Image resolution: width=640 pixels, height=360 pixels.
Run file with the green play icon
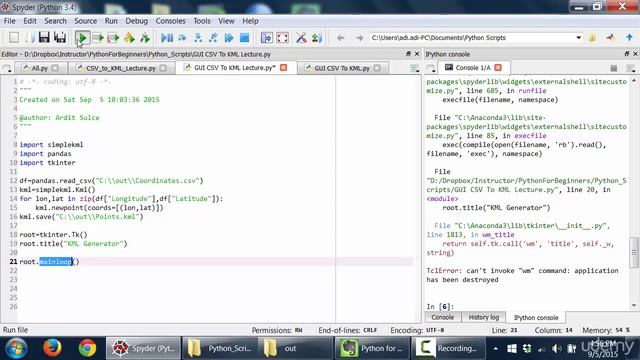[x=82, y=38]
